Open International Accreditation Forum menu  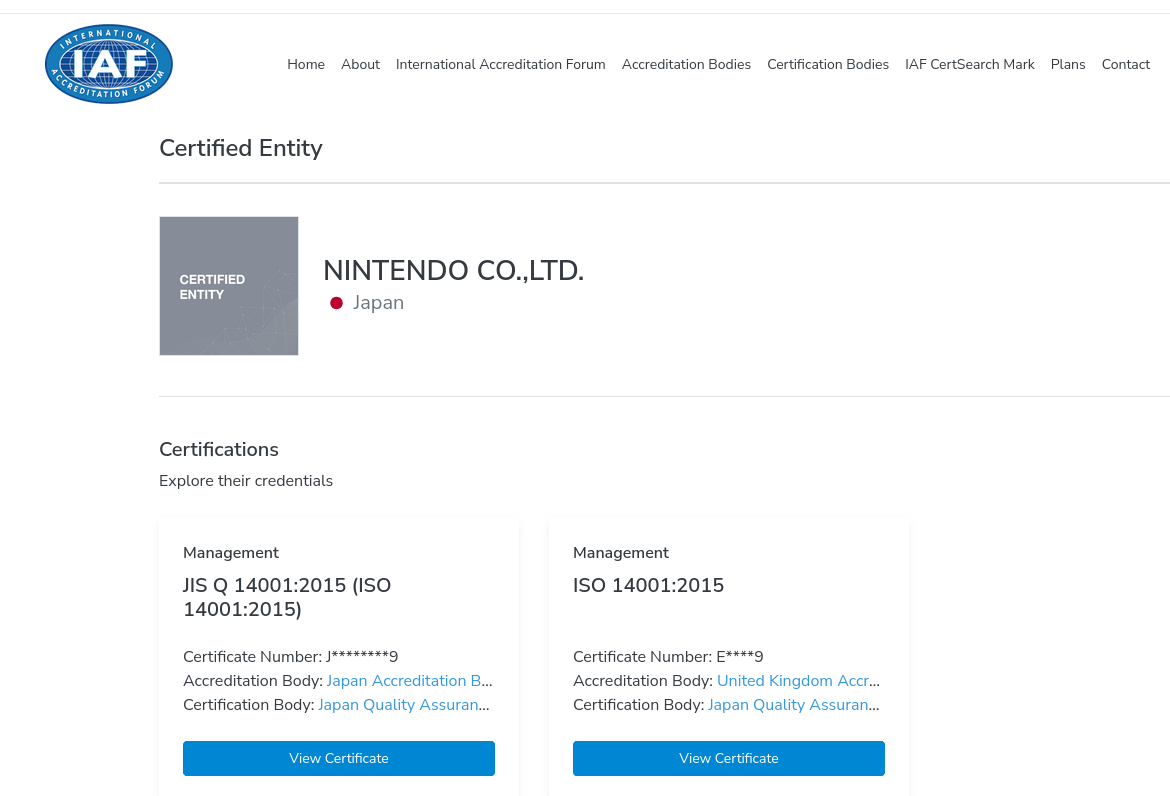[x=501, y=64]
